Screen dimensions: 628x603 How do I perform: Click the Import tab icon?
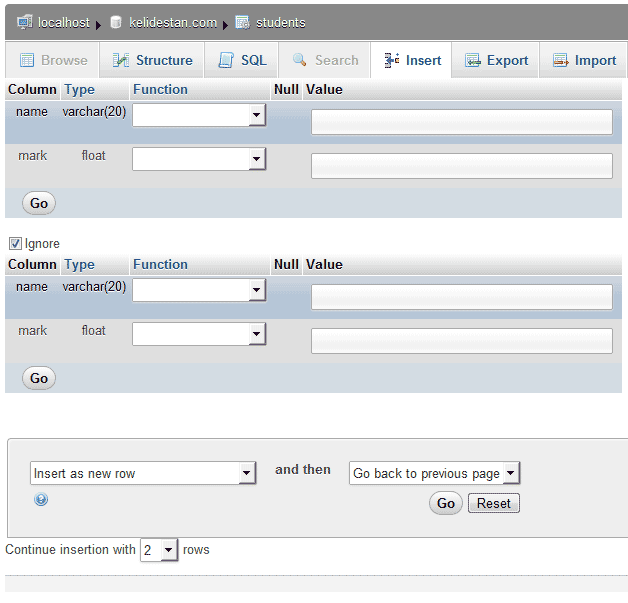(561, 60)
